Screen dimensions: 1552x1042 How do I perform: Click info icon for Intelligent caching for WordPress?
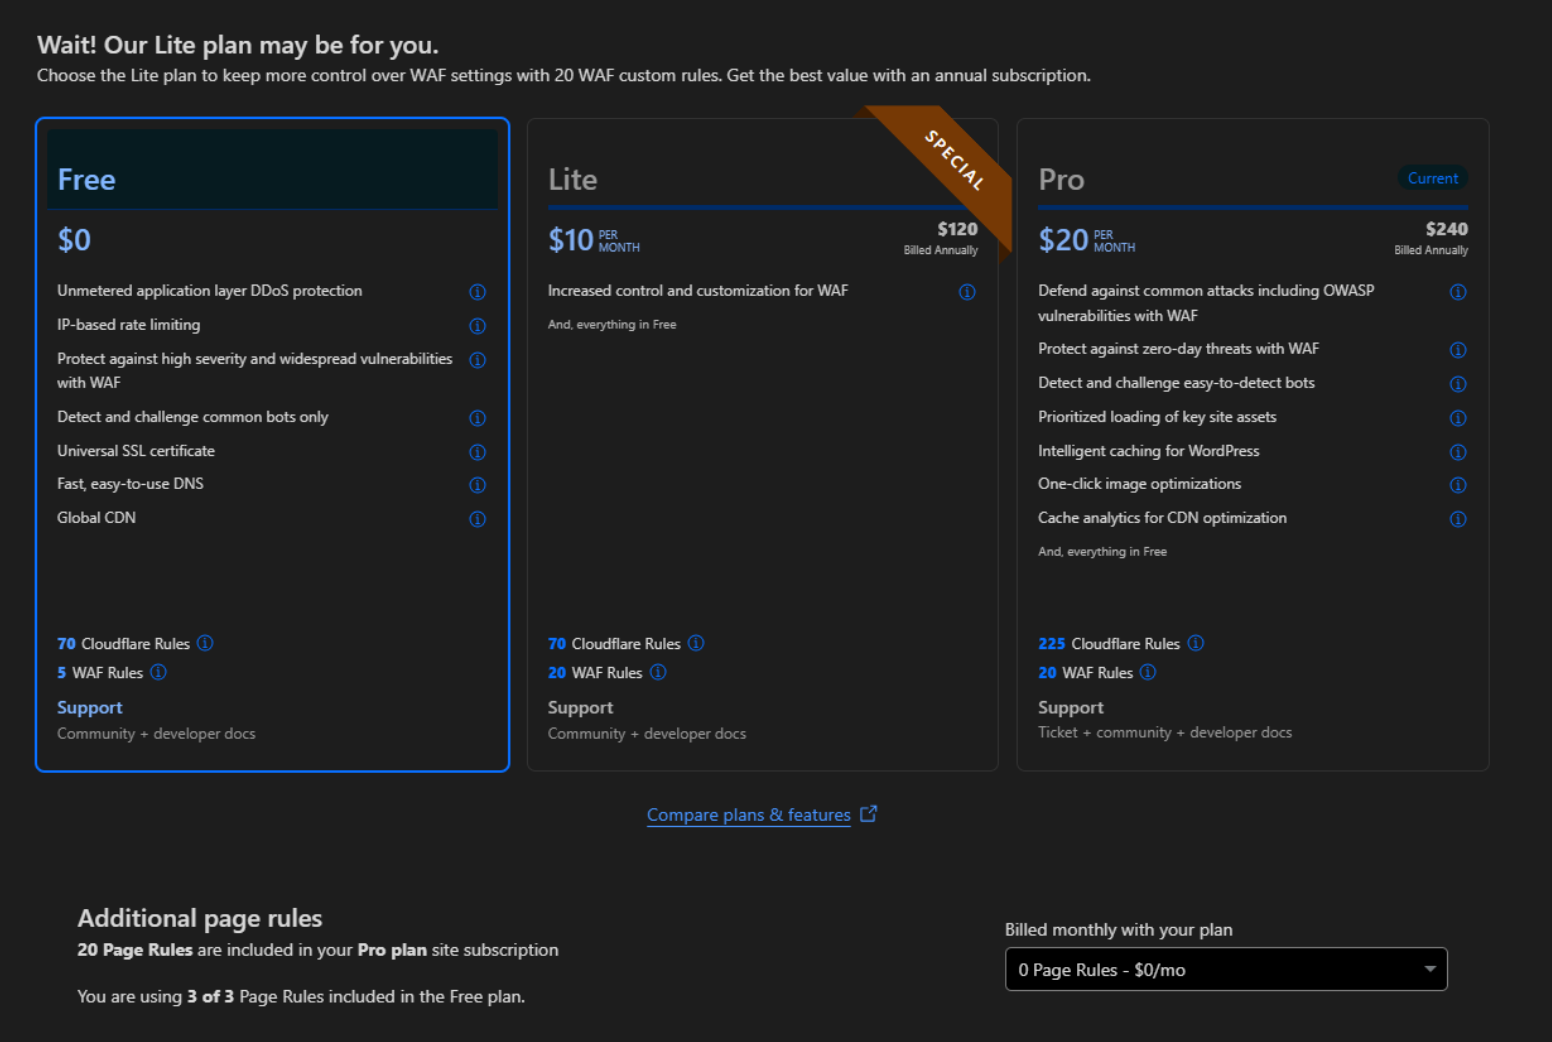(x=1458, y=452)
